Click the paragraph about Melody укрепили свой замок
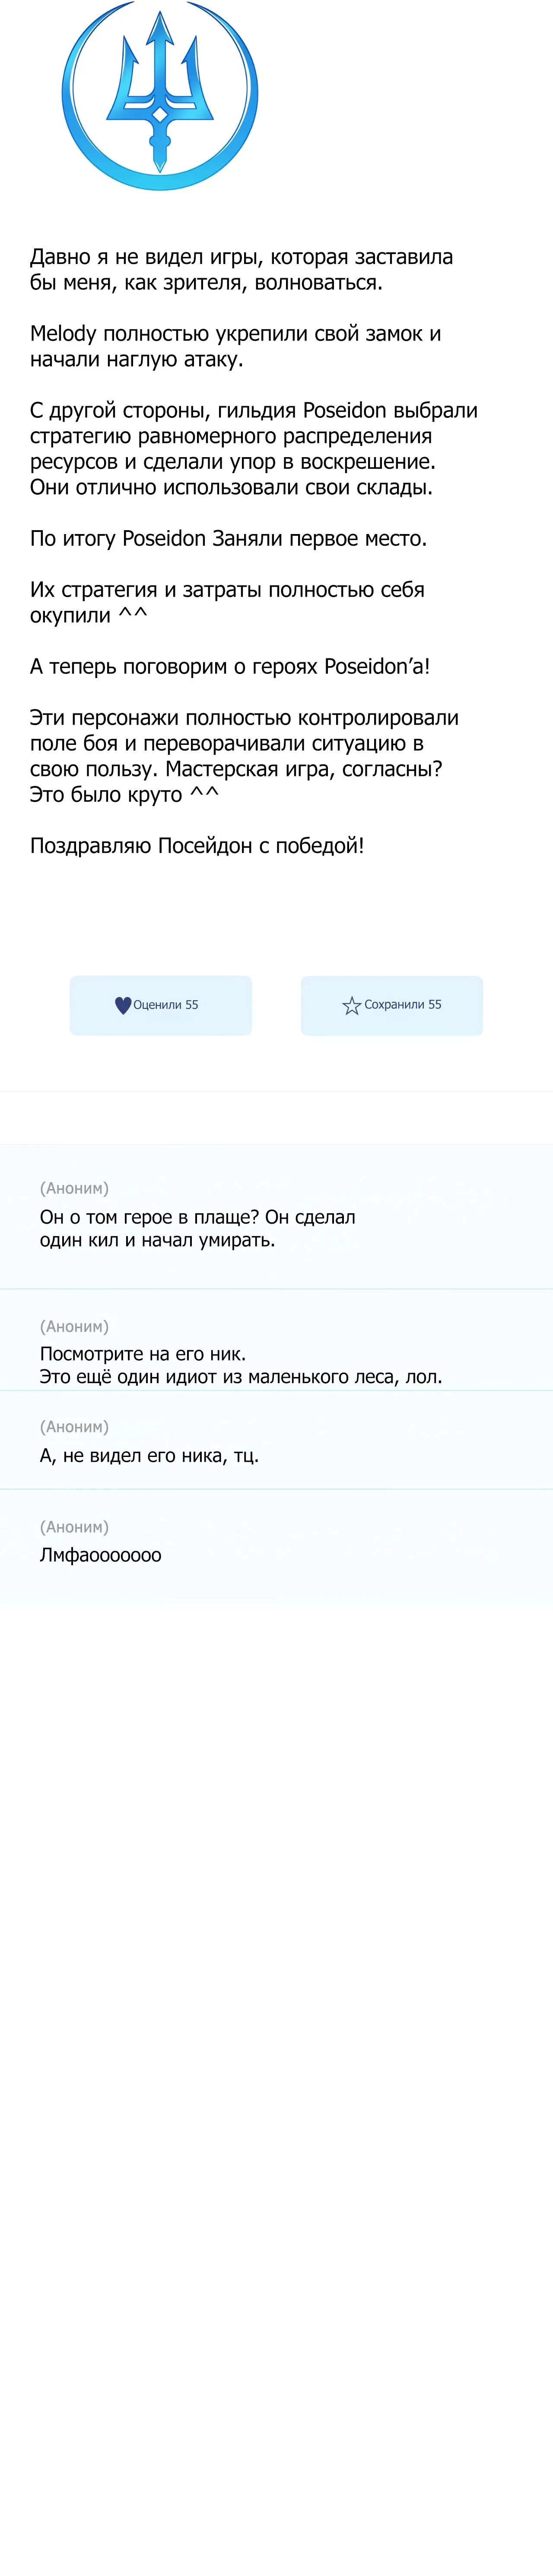 (235, 346)
